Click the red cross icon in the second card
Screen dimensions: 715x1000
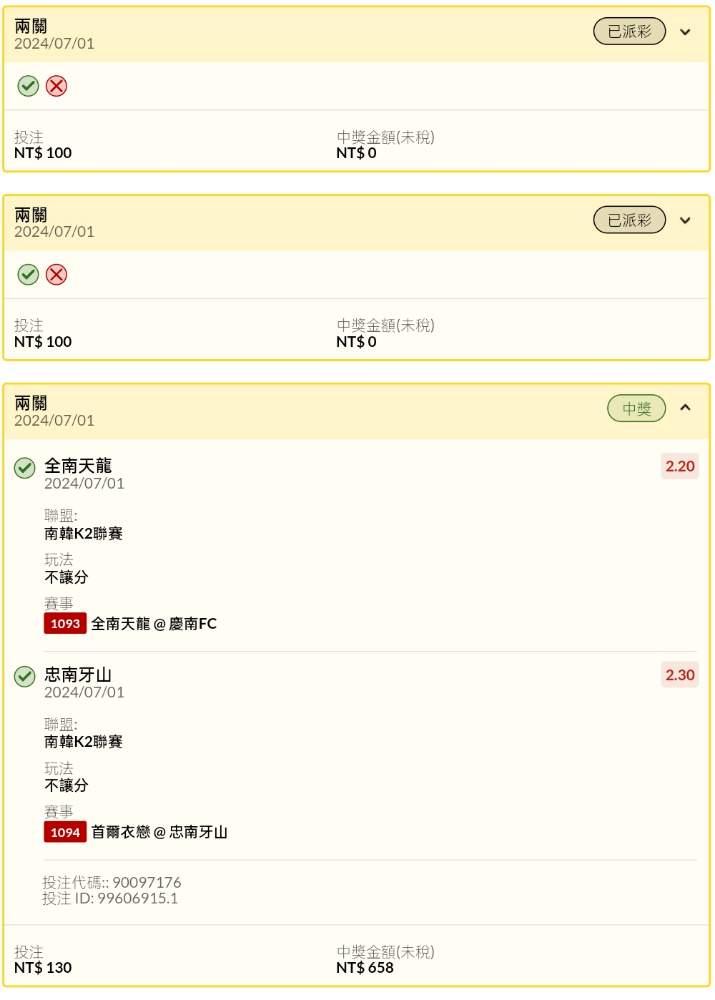[x=57, y=274]
